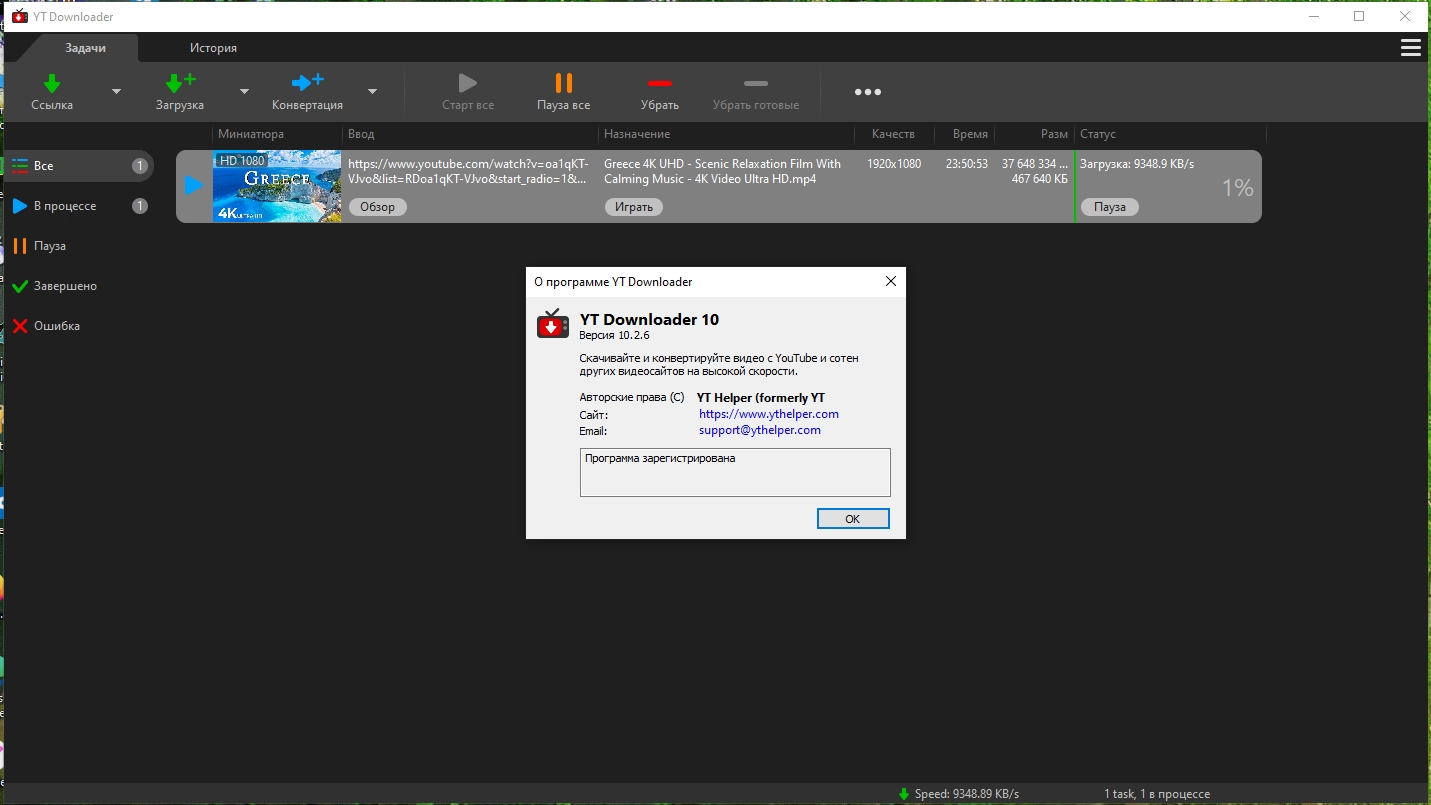Select the Все filter in sidebar

coord(78,166)
